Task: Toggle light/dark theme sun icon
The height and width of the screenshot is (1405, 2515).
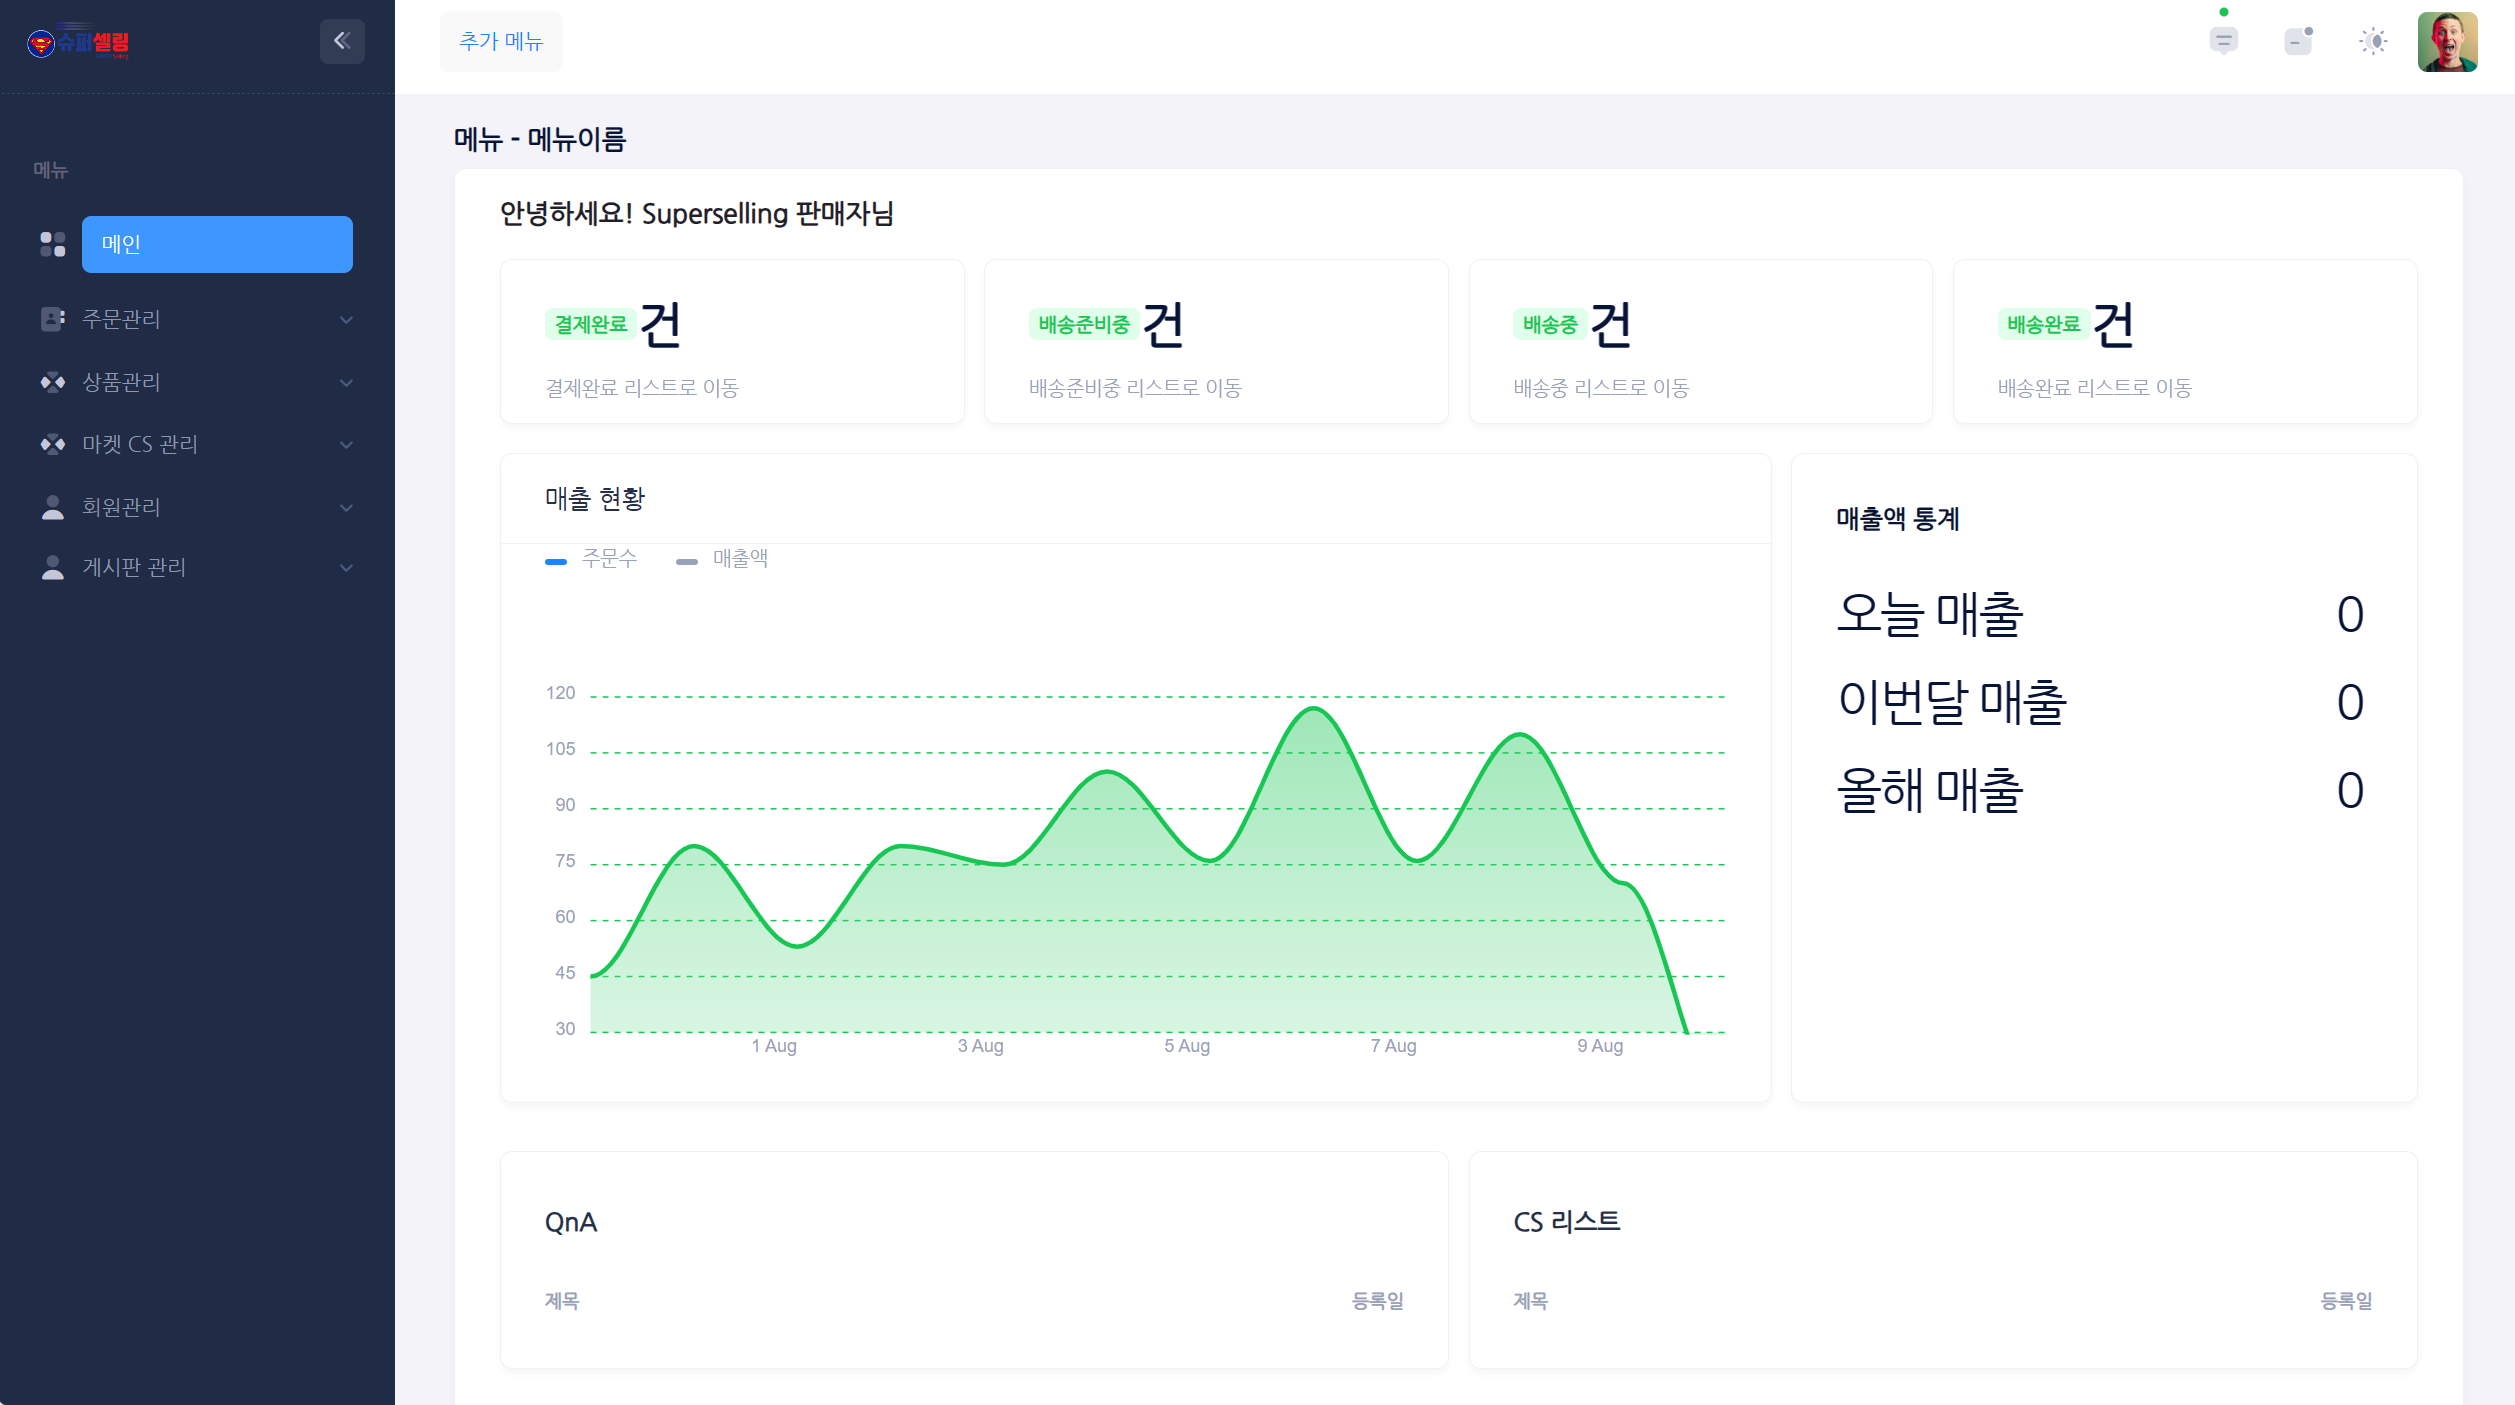Action: (x=2373, y=41)
